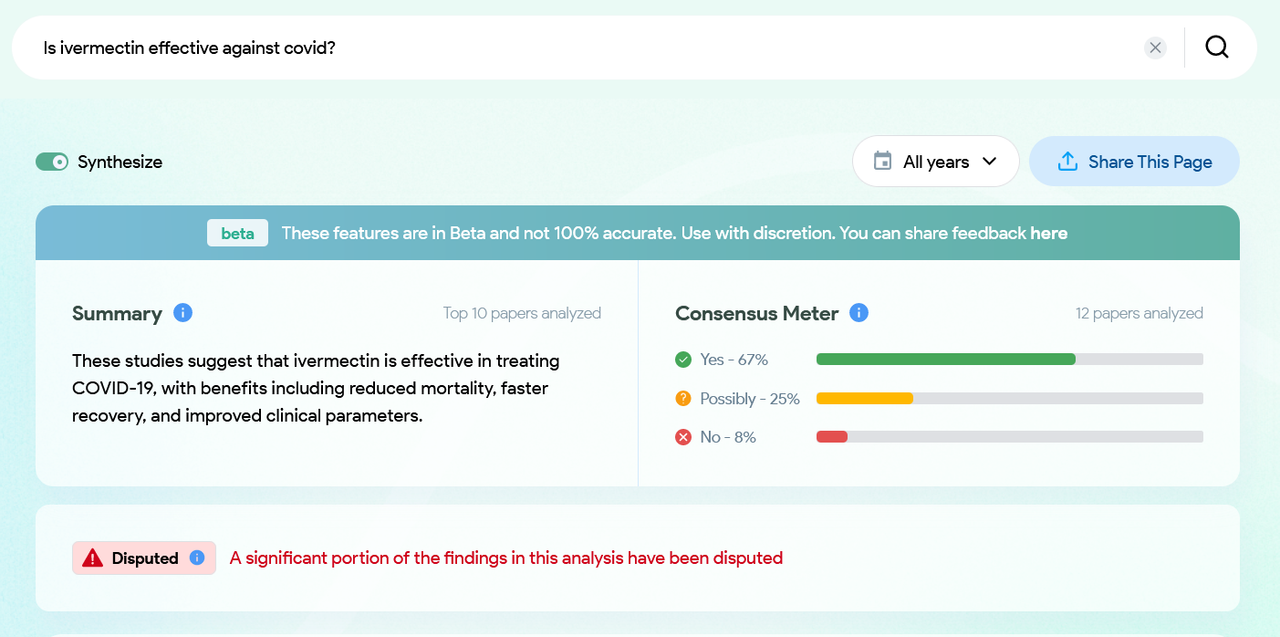Screen dimensions: 1280x637
Task: Click the green Yes consensus bar
Action: (945, 359)
